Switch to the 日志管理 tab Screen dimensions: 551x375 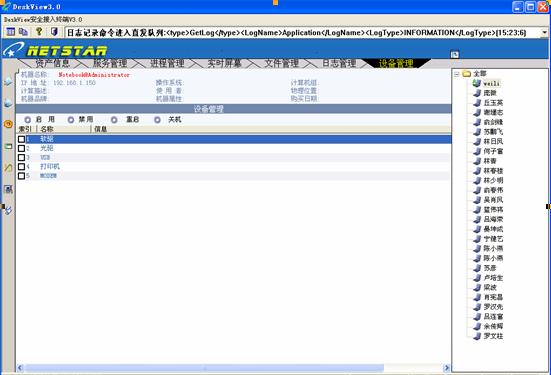tap(339, 63)
